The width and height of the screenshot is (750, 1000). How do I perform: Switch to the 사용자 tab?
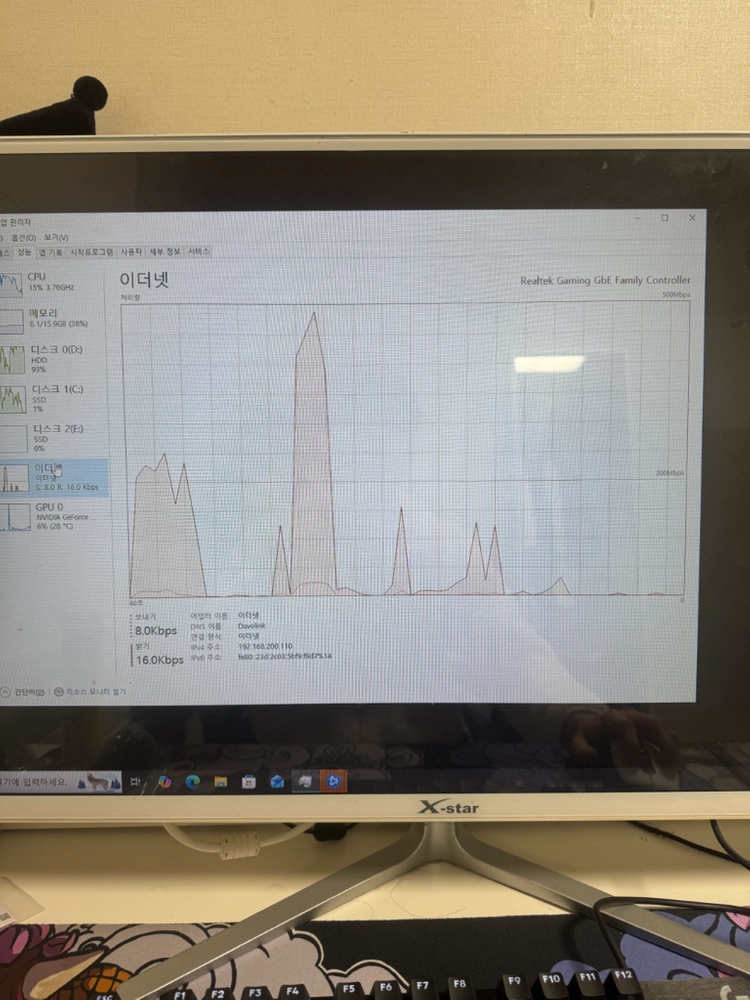tap(131, 252)
